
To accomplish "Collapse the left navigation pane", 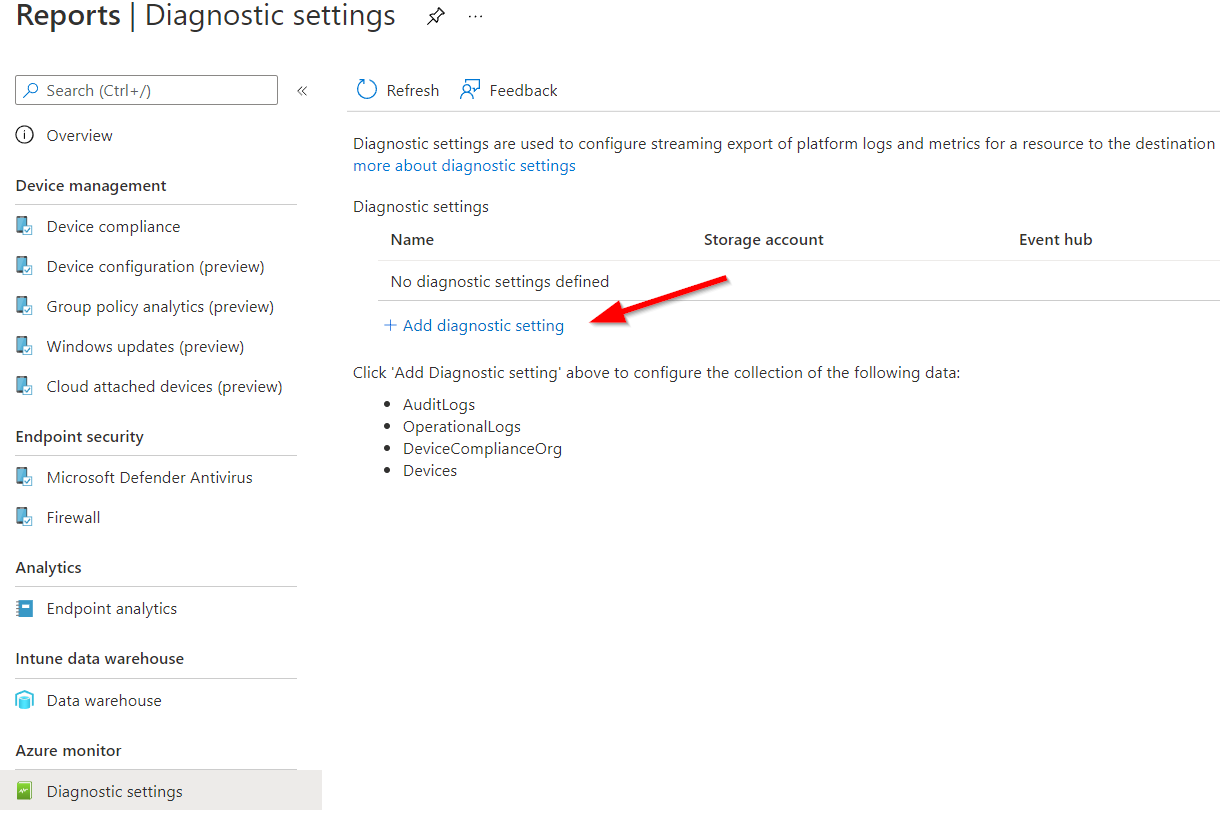I will click(x=302, y=90).
